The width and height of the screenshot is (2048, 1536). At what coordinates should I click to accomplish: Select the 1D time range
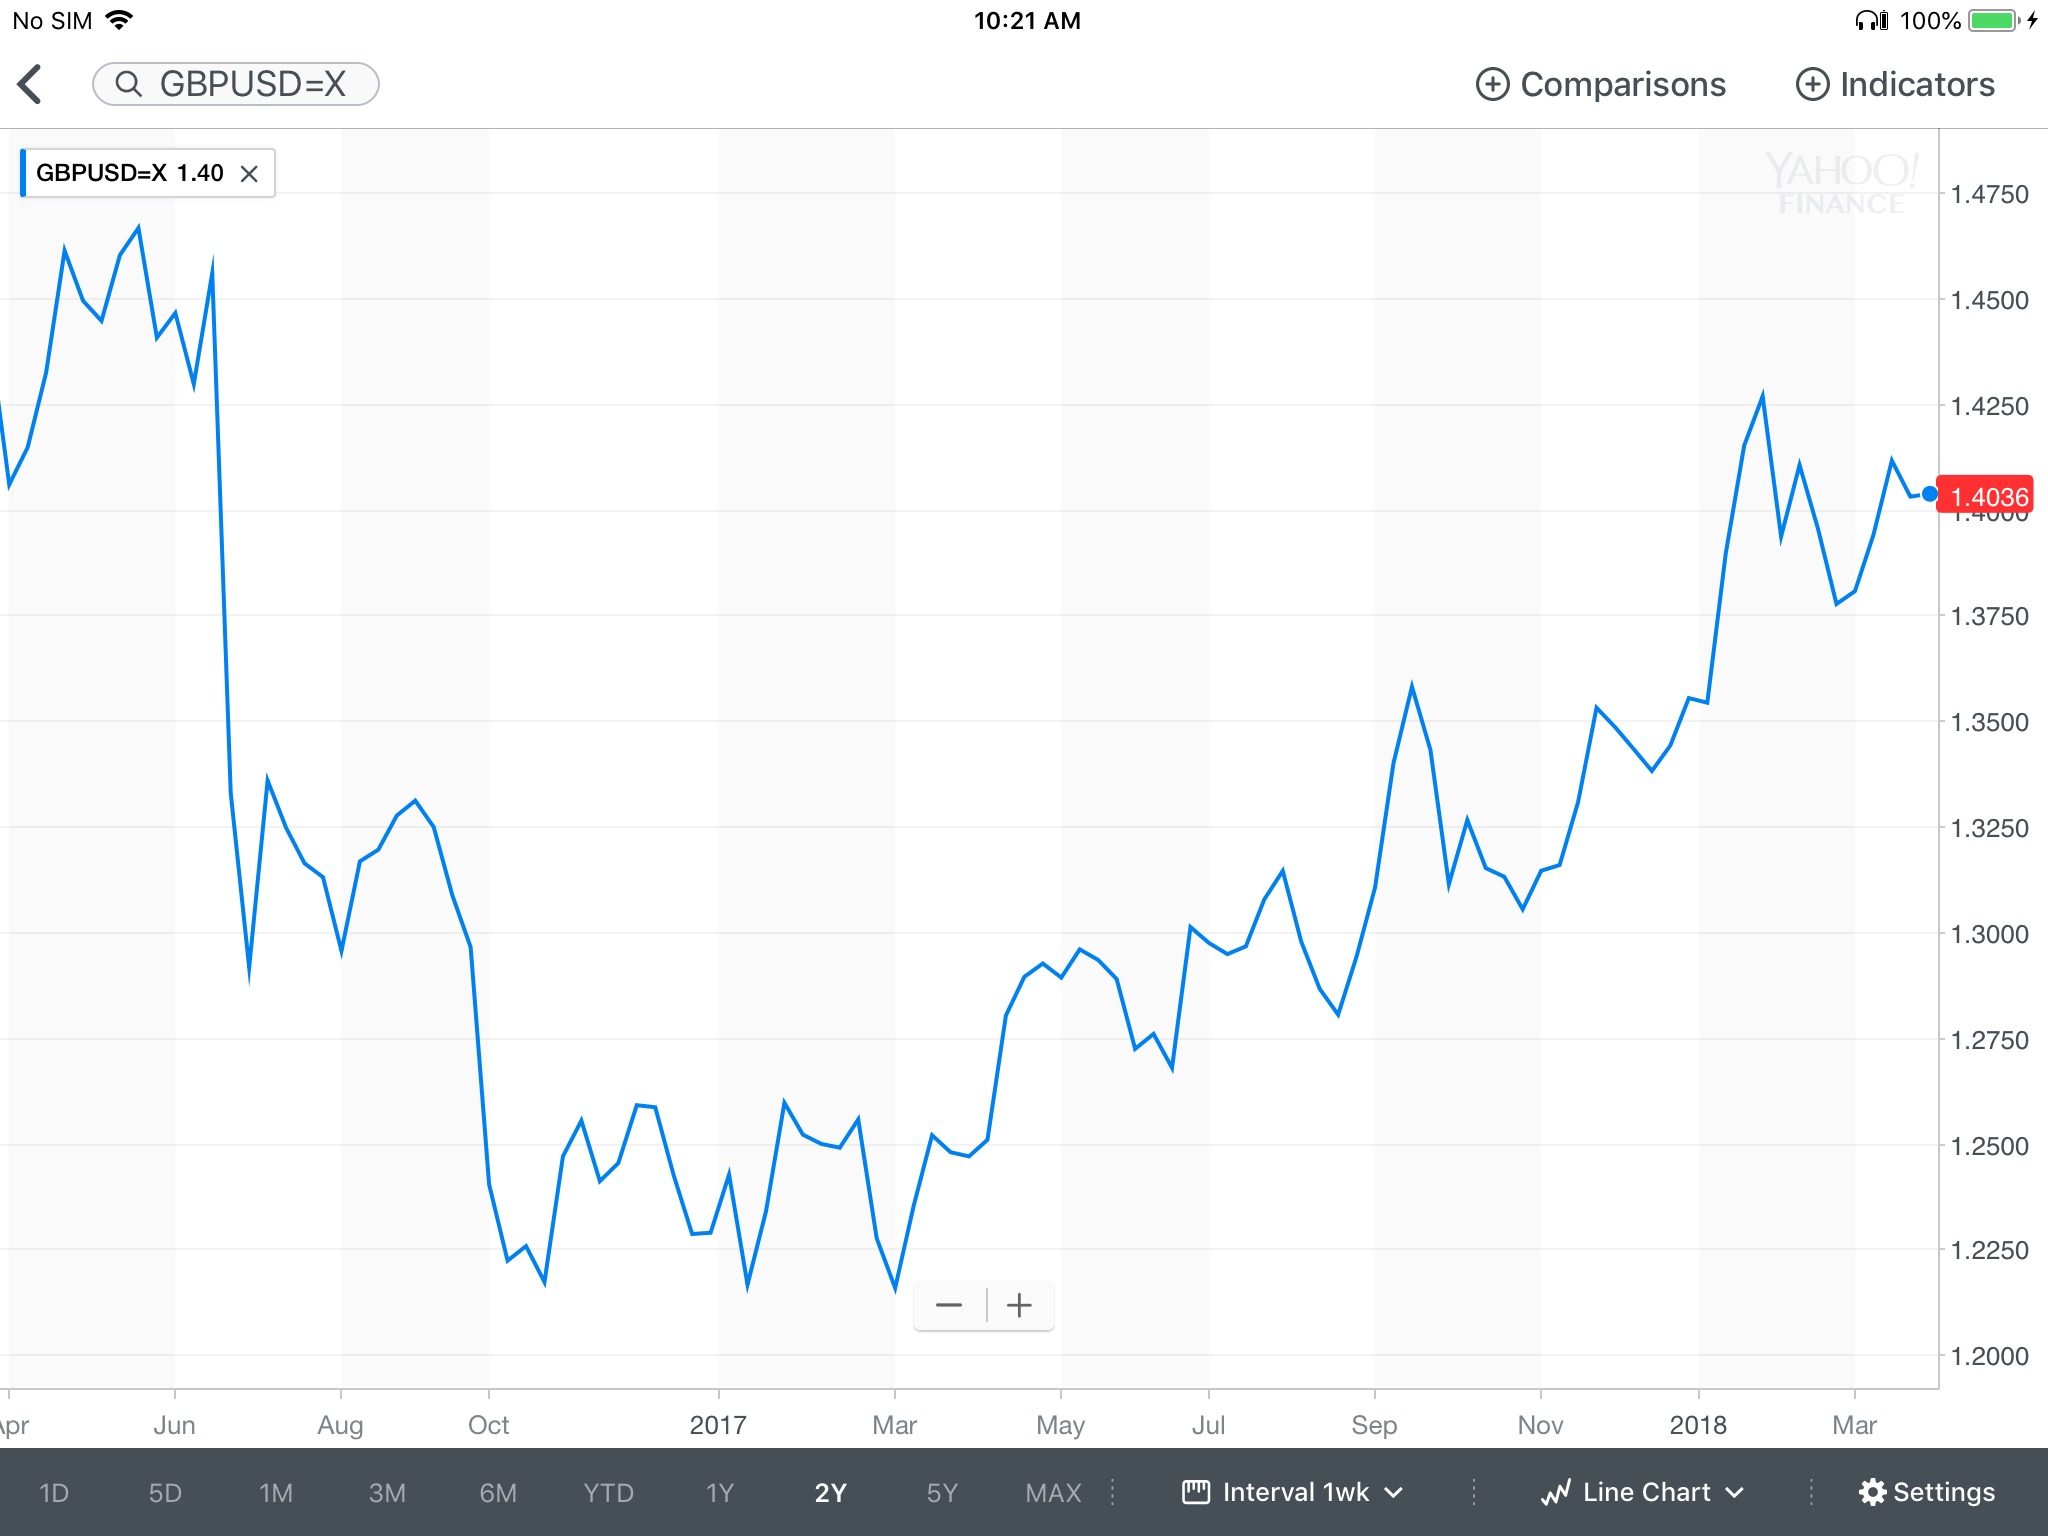coord(54,1493)
